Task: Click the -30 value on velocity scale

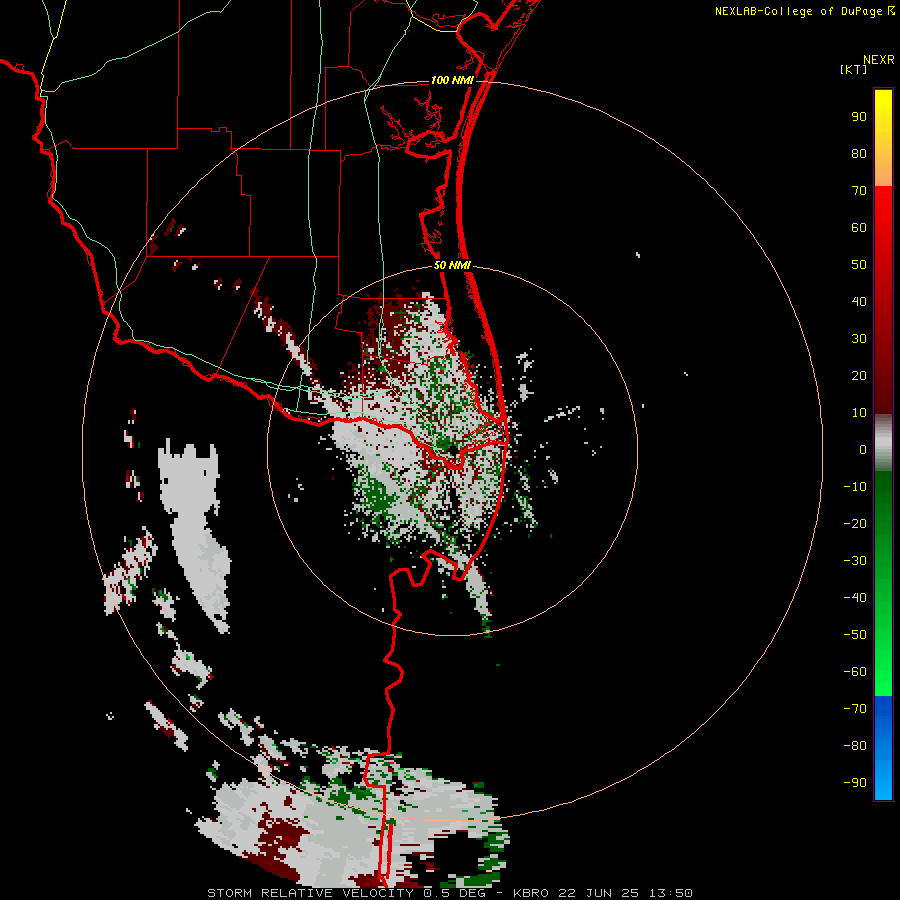Action: (855, 561)
